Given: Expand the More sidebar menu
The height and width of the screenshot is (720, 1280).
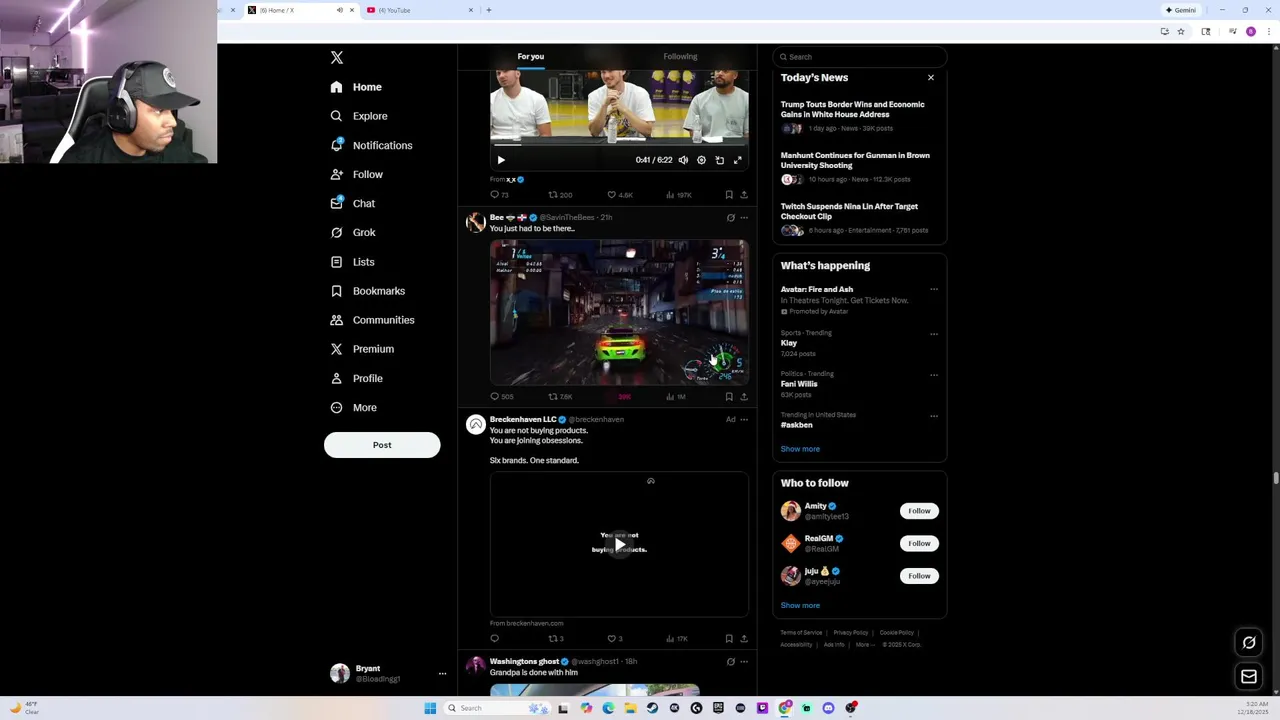Looking at the screenshot, I should (354, 407).
